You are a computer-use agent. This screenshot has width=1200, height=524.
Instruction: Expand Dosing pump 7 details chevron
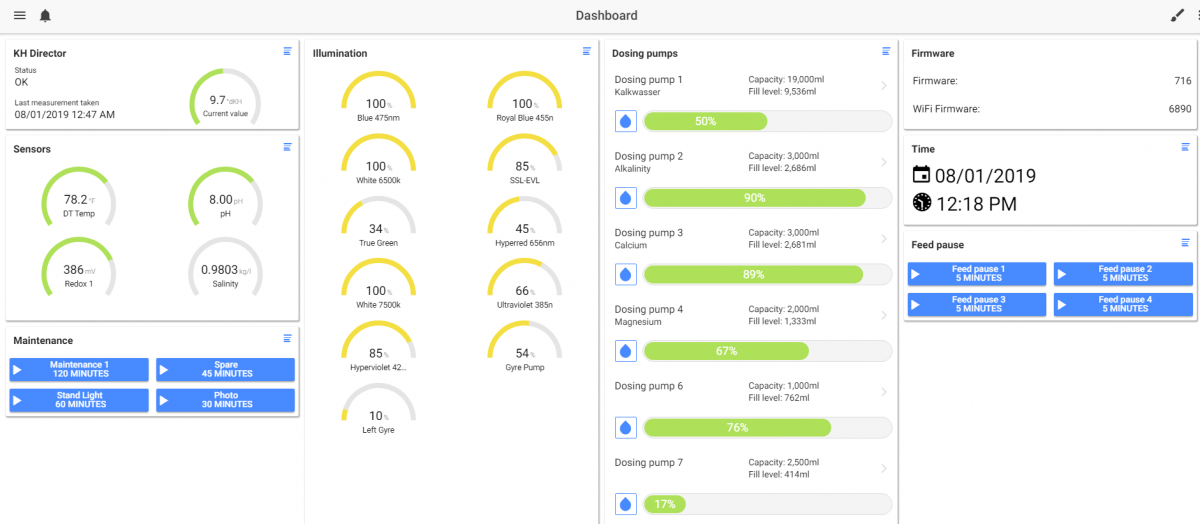tap(884, 468)
